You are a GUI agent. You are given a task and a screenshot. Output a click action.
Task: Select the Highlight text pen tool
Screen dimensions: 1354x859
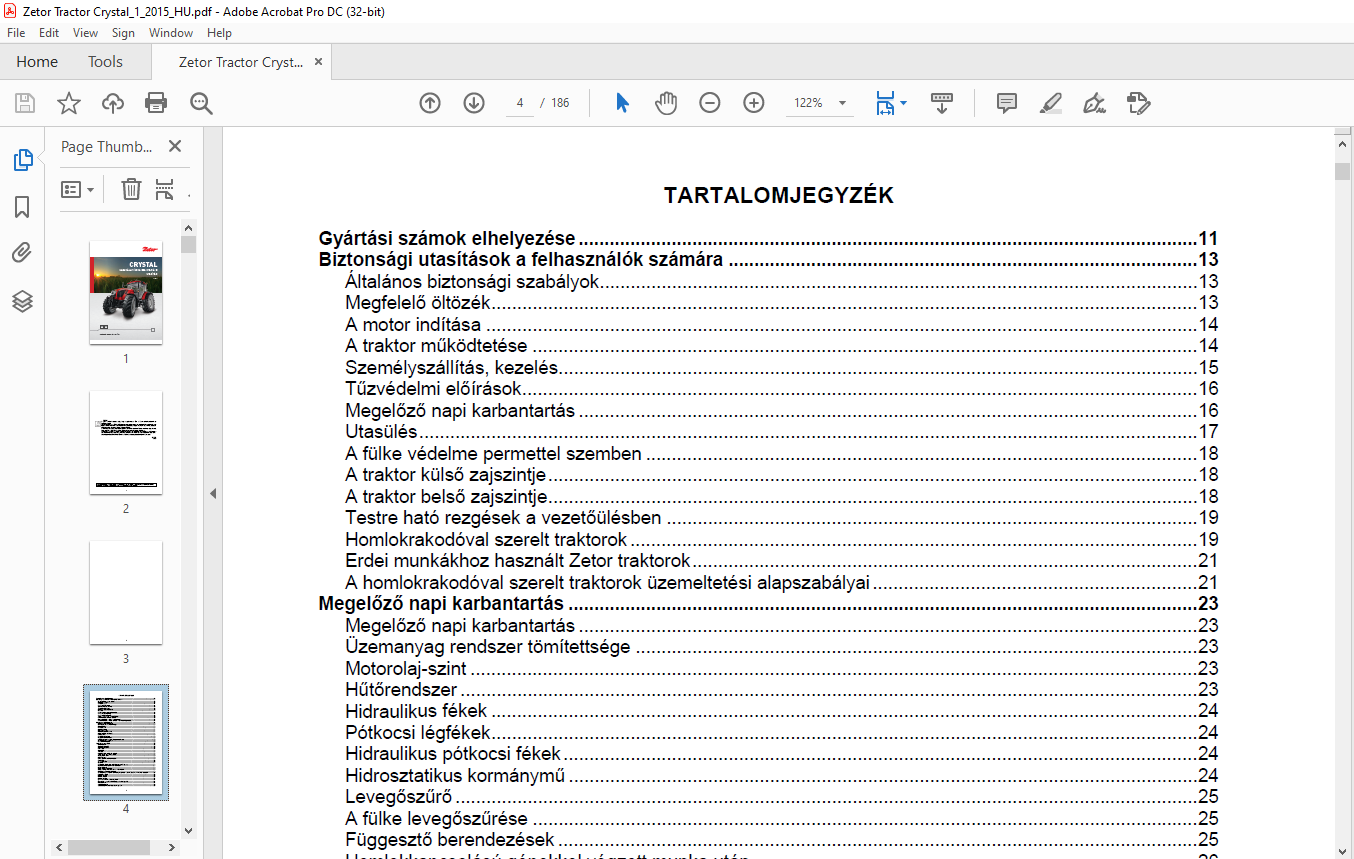1050,103
